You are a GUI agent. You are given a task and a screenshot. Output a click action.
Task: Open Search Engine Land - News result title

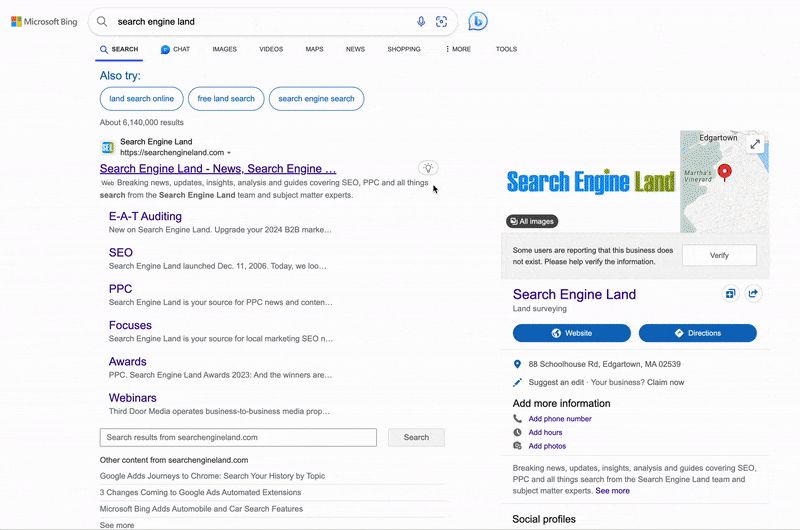pos(218,168)
